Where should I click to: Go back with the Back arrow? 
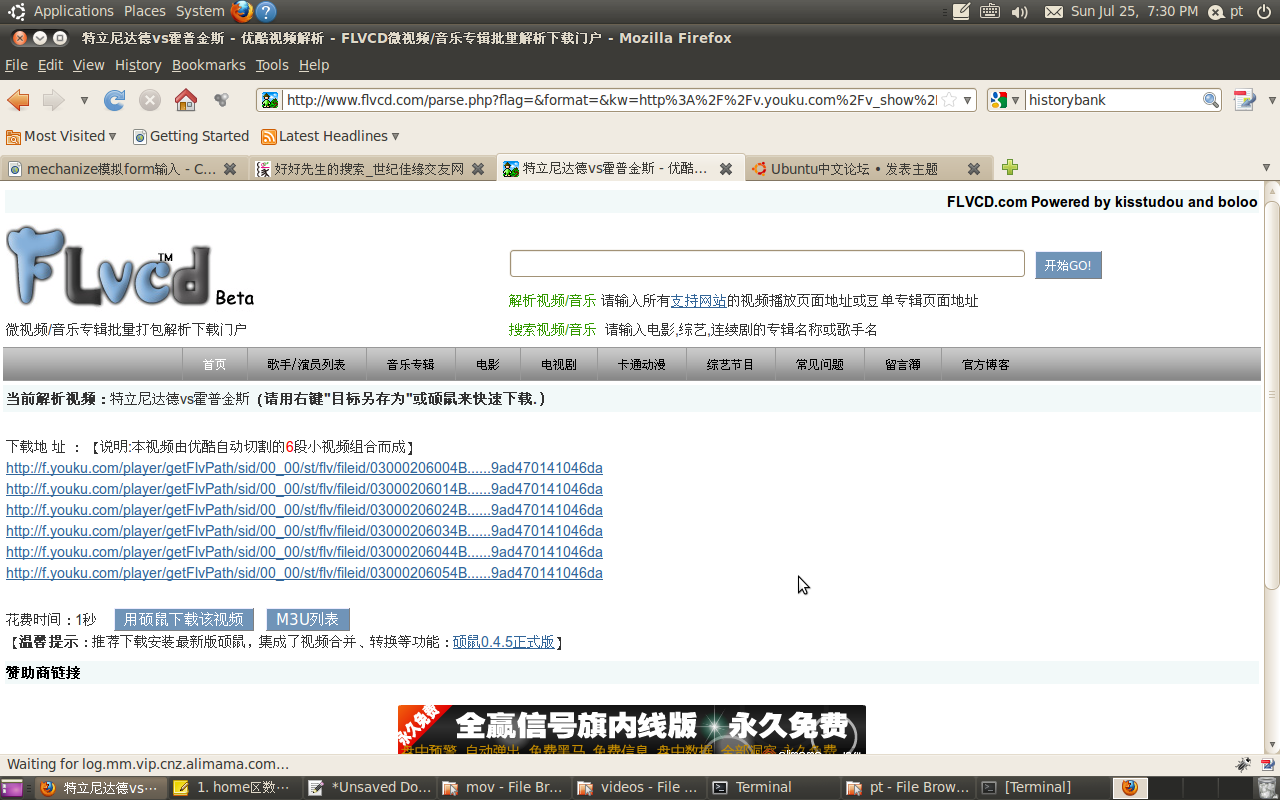coord(18,100)
